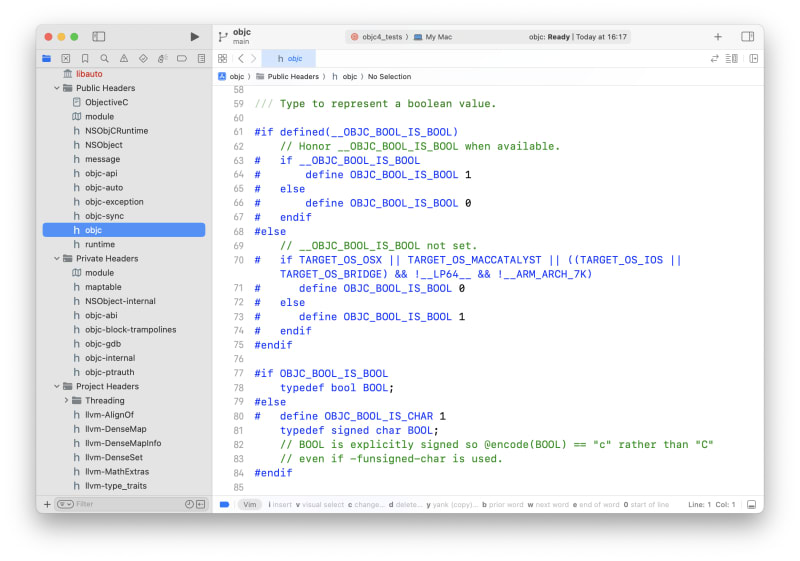Select the objc4_tests scheme
The width and height of the screenshot is (800, 561).
(x=376, y=37)
